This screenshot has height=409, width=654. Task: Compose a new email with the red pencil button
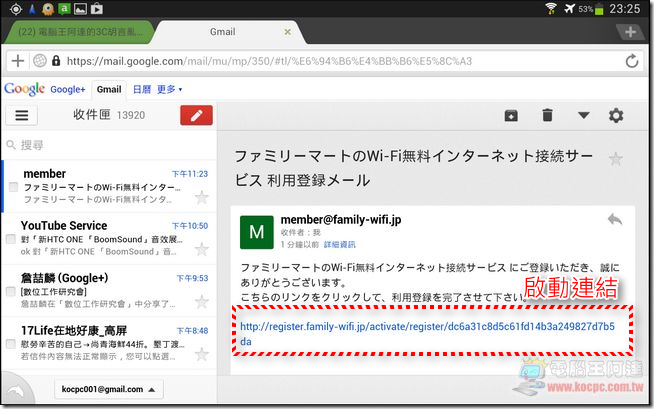point(196,115)
